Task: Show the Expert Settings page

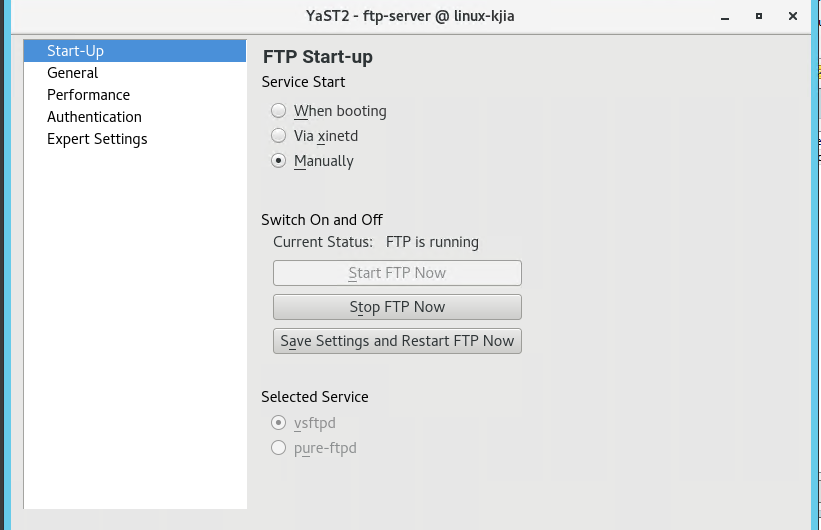Action: click(x=97, y=139)
